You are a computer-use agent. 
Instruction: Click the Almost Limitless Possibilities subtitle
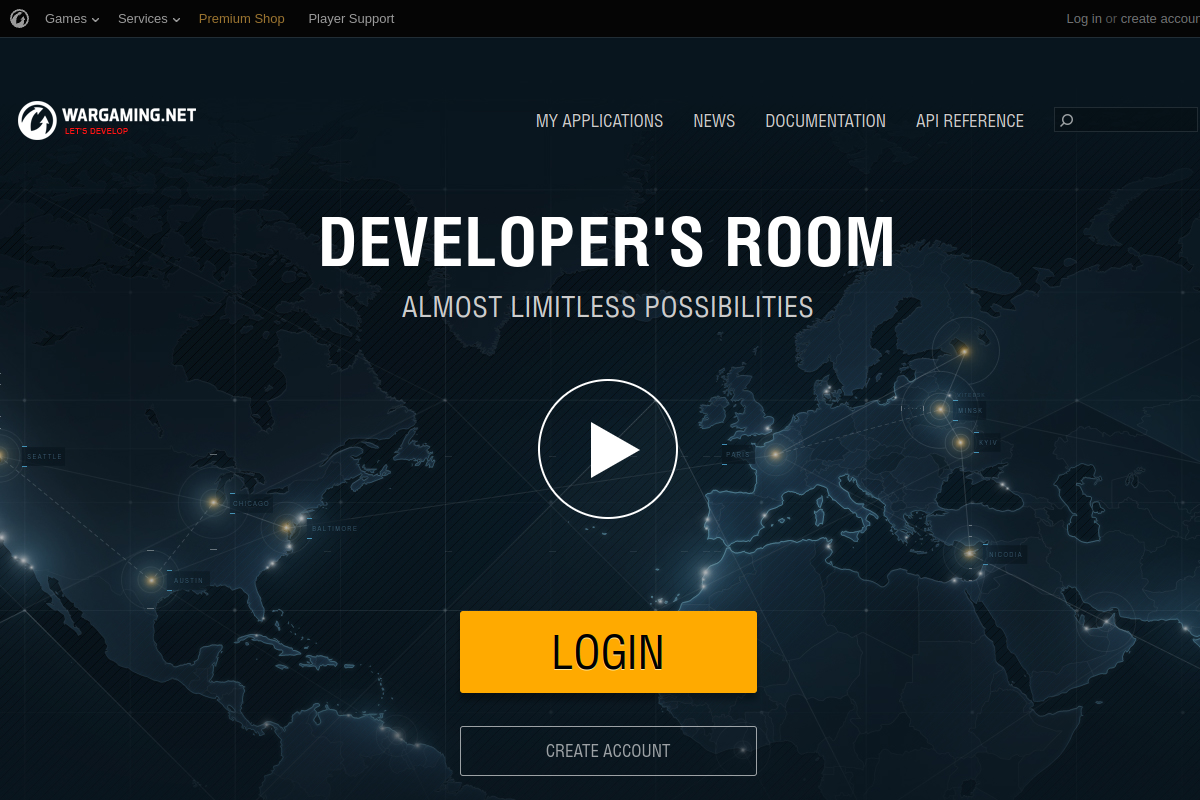pos(608,306)
